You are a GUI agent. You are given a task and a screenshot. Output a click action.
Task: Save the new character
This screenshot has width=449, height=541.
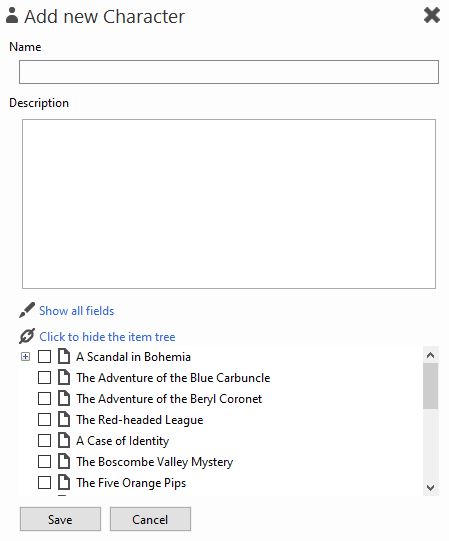(x=60, y=519)
